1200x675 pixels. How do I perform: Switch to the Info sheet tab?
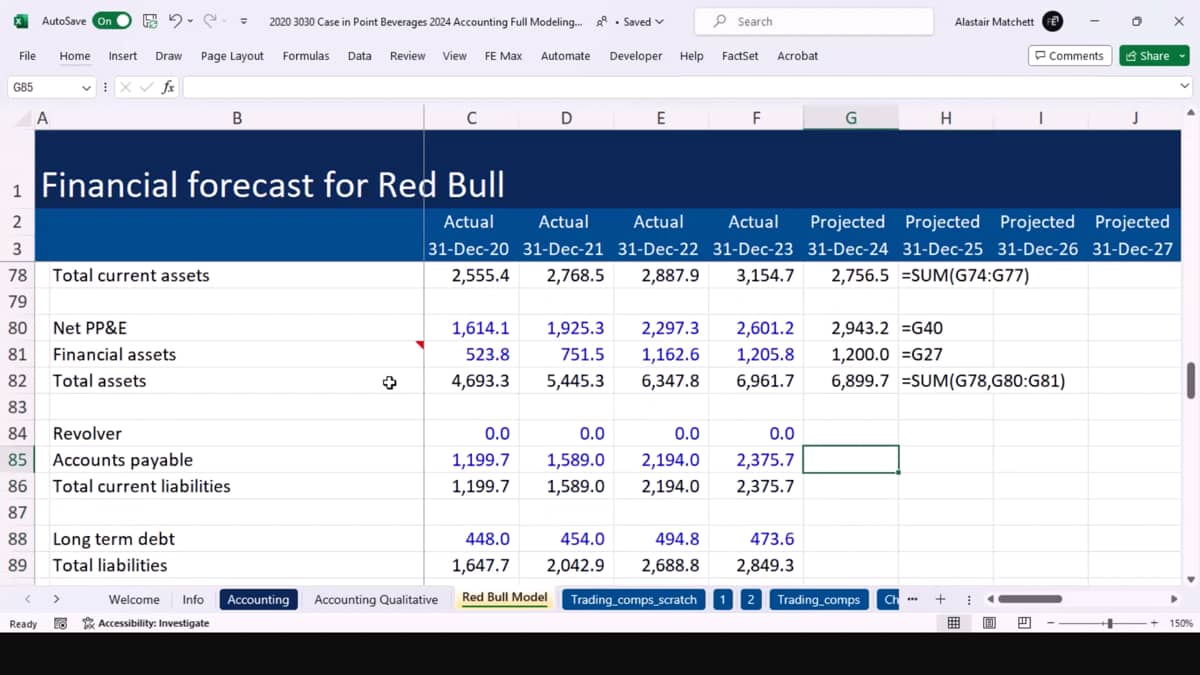click(x=193, y=600)
